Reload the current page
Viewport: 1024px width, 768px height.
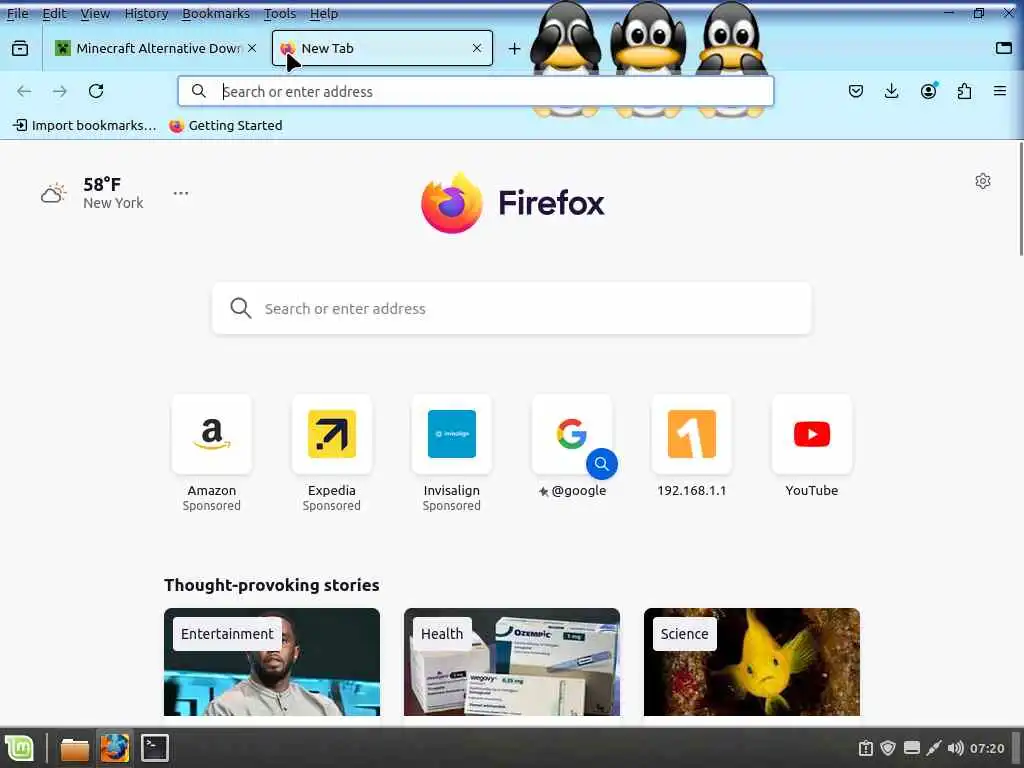coord(96,91)
